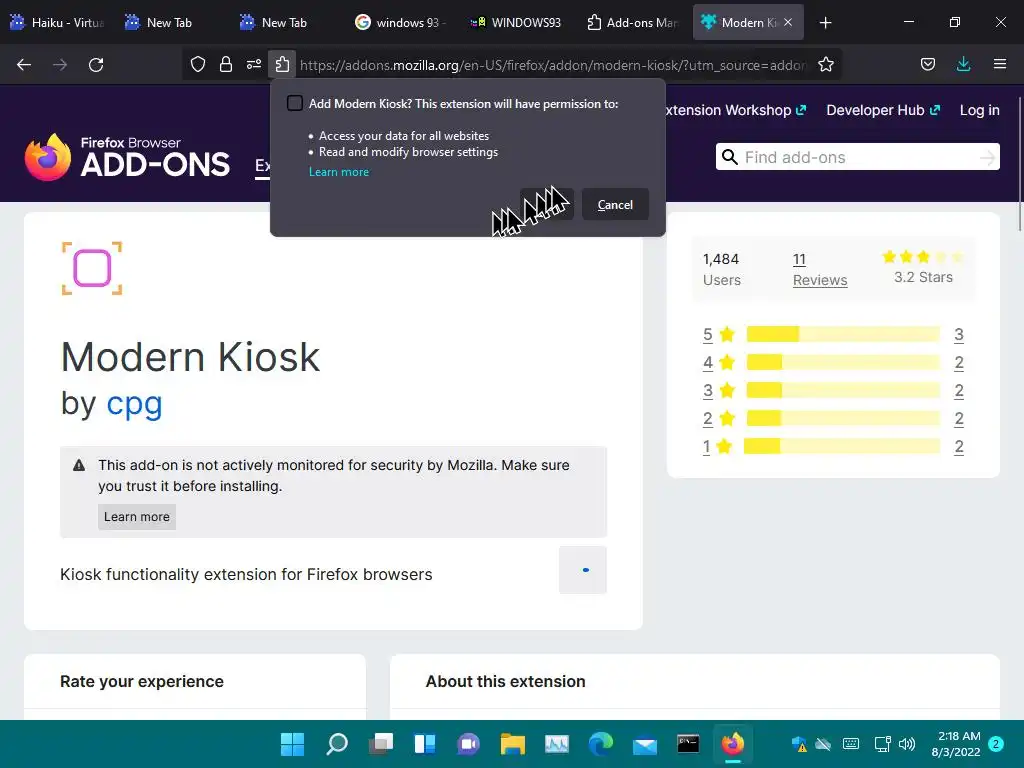Switch to the Add-ons Manager tab

pos(631,22)
